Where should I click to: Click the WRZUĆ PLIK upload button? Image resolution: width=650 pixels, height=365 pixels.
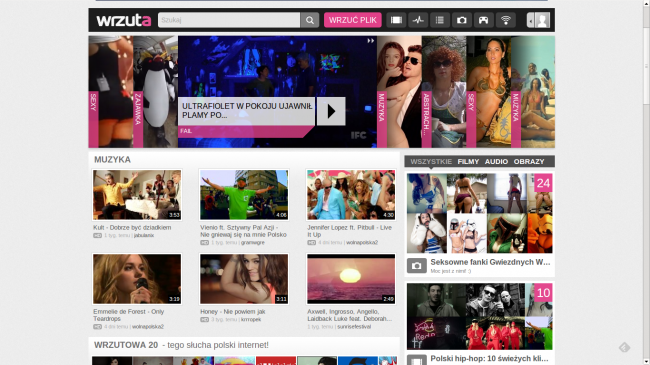coord(353,20)
